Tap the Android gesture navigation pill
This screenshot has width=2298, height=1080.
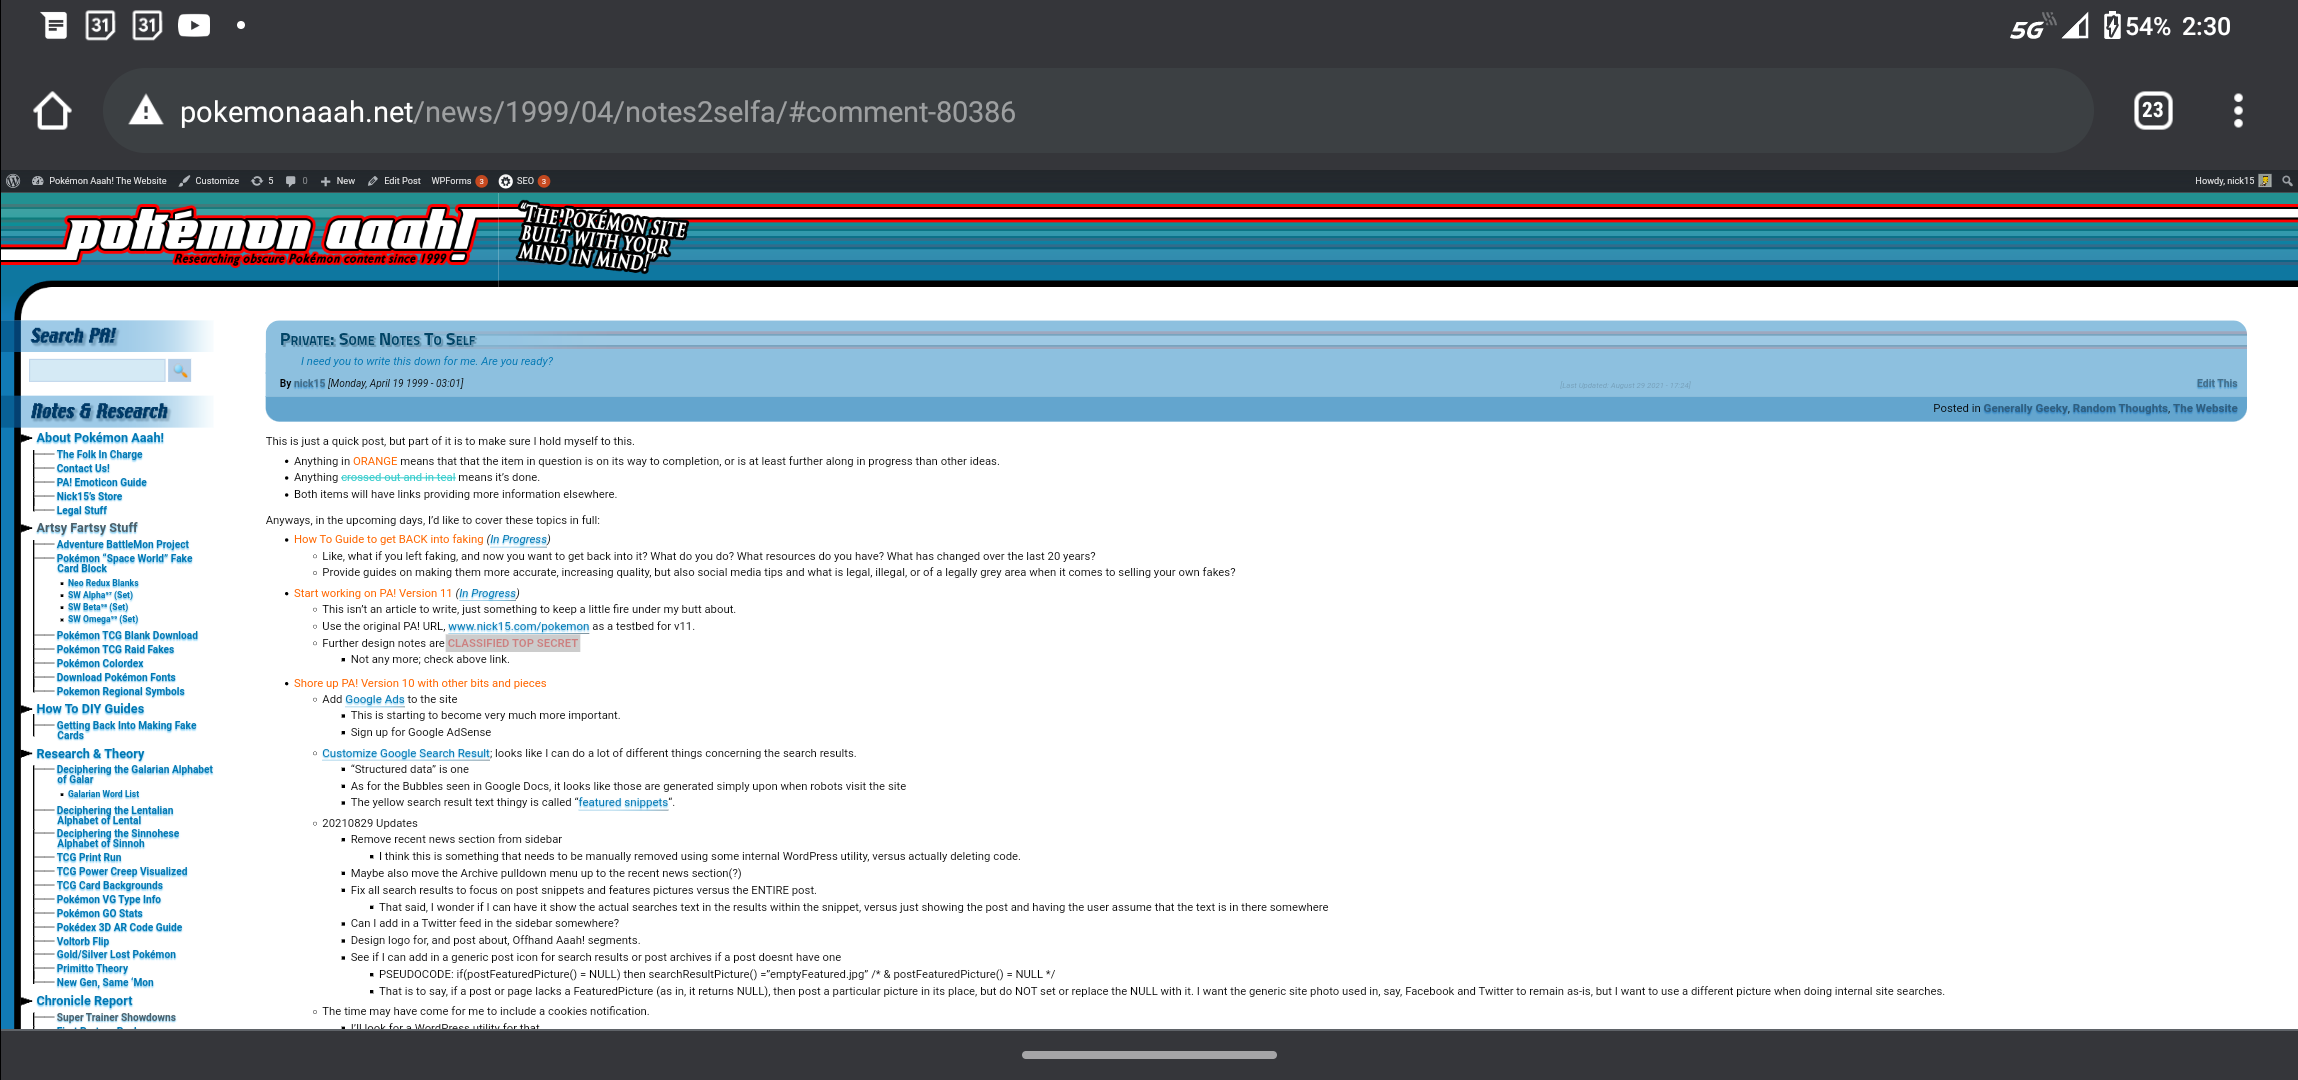pyautogui.click(x=1149, y=1054)
